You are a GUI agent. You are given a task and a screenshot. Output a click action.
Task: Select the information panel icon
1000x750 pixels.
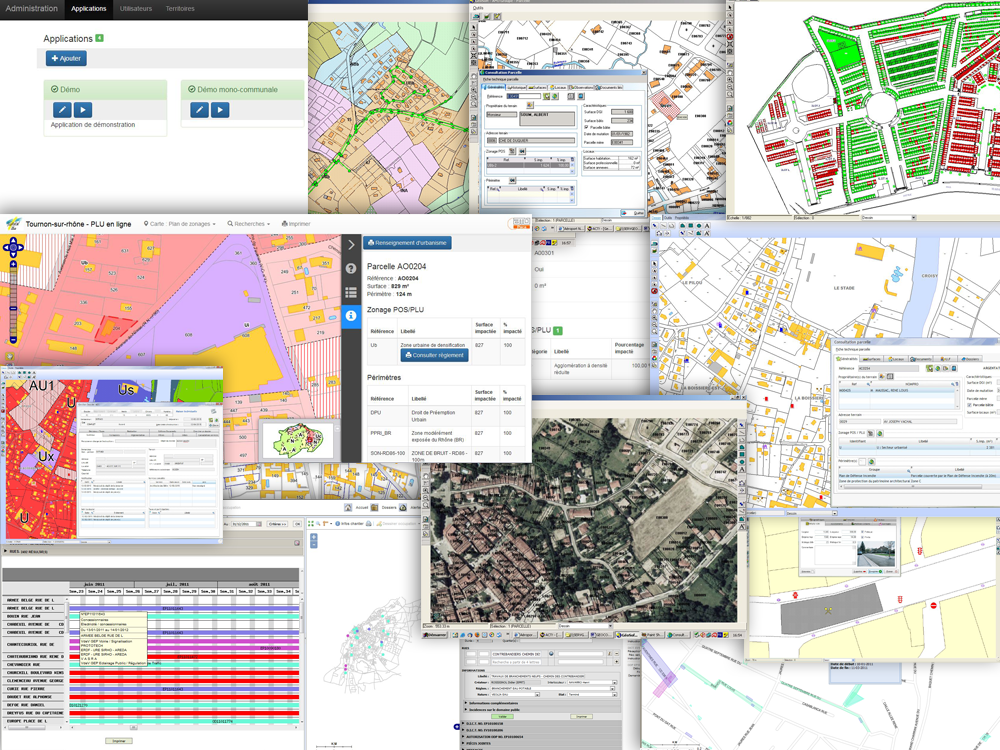(351, 315)
